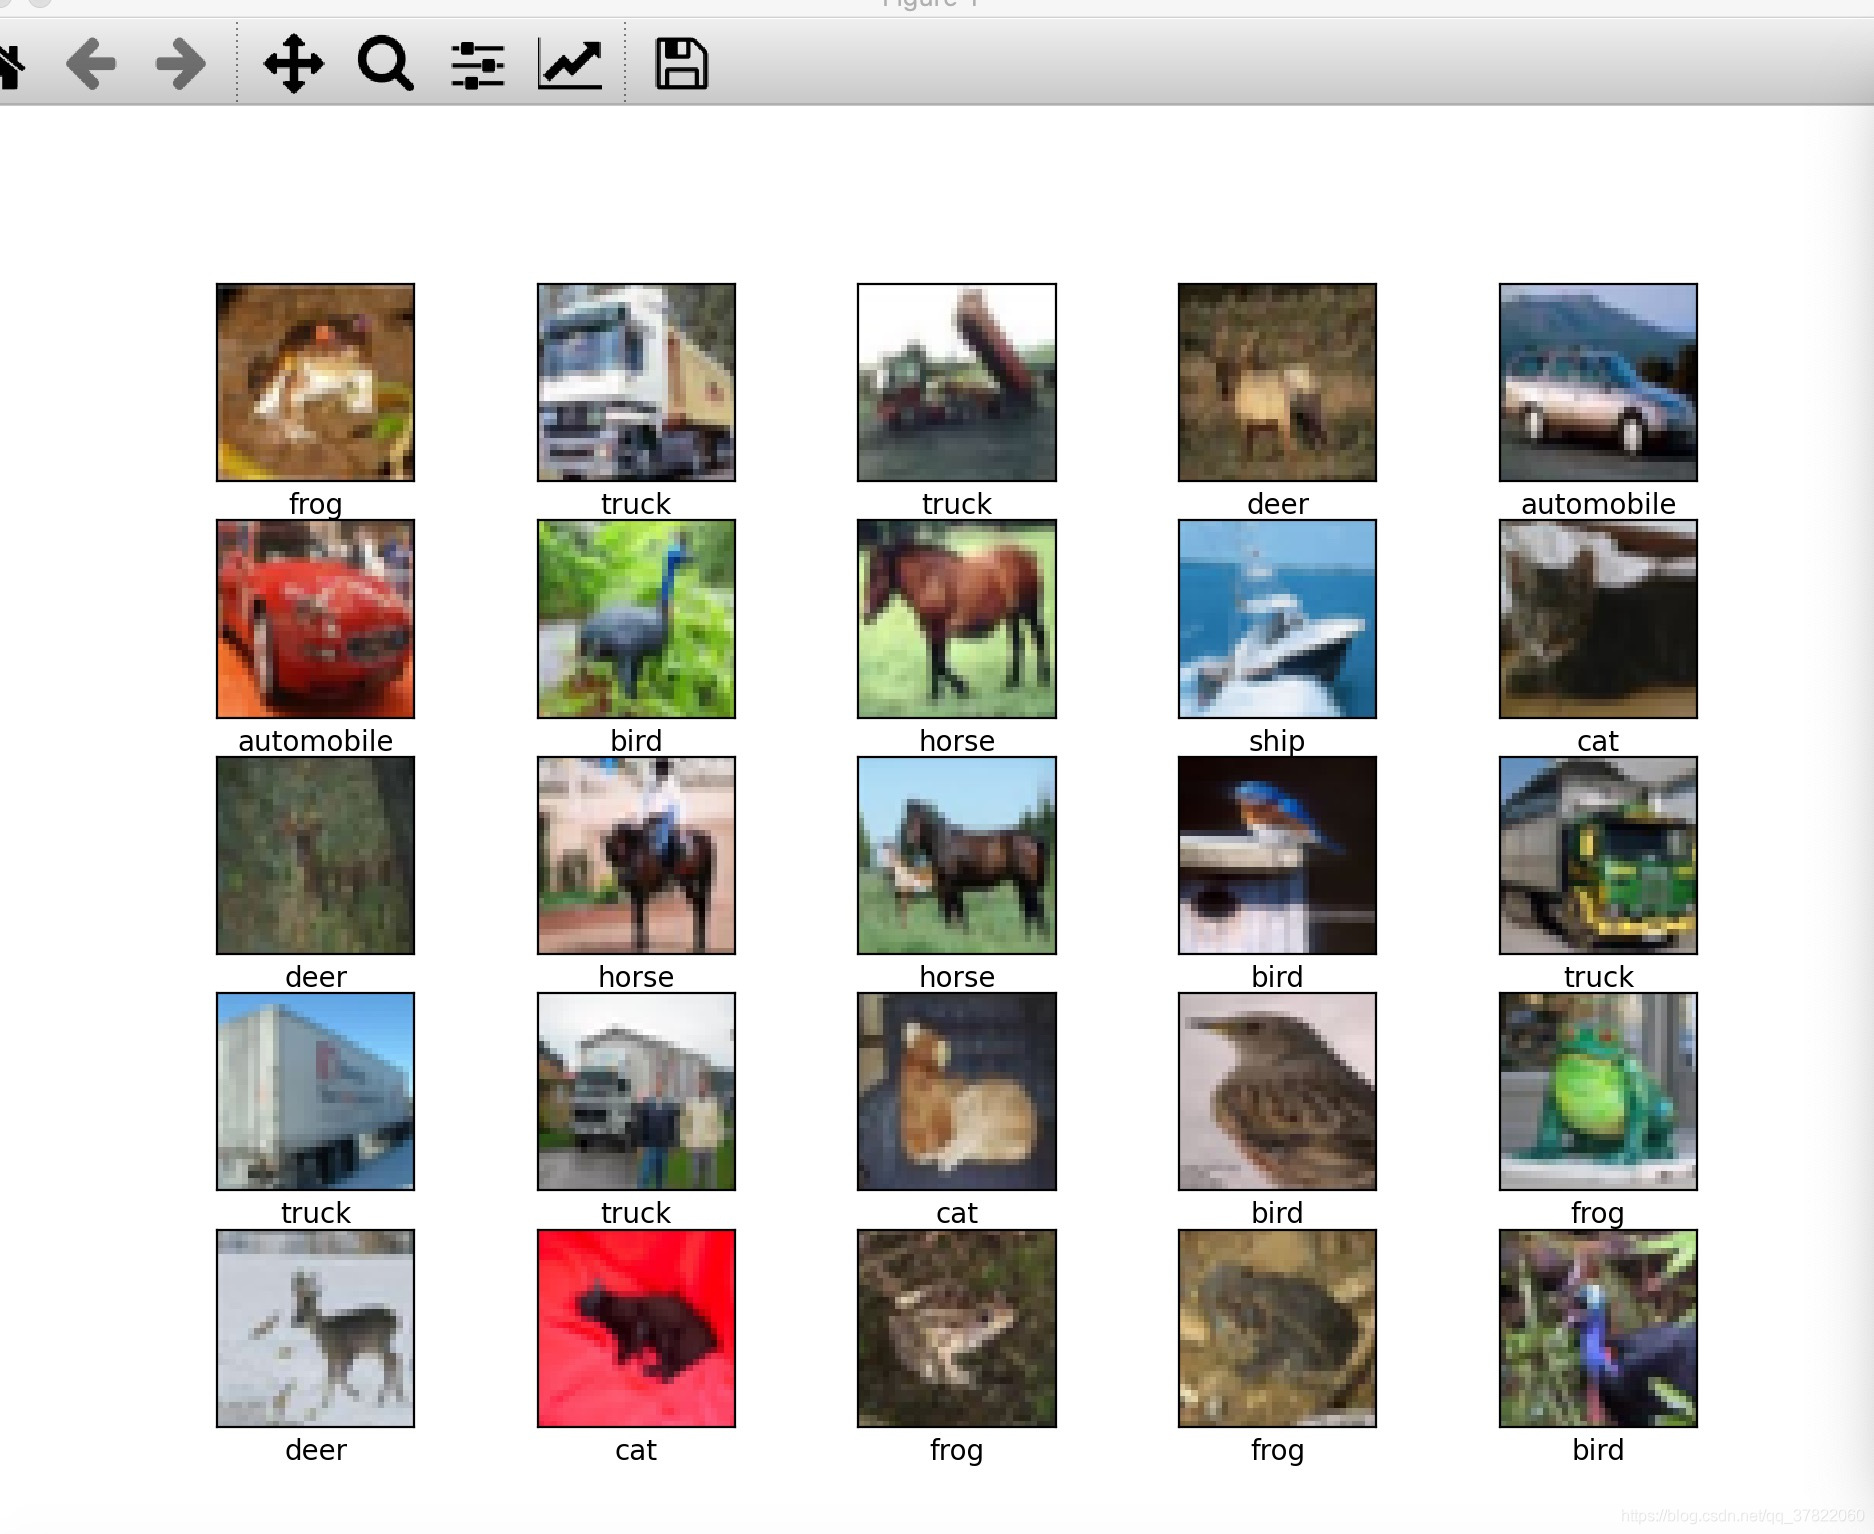Select the green frog statue image

tap(1597, 1090)
